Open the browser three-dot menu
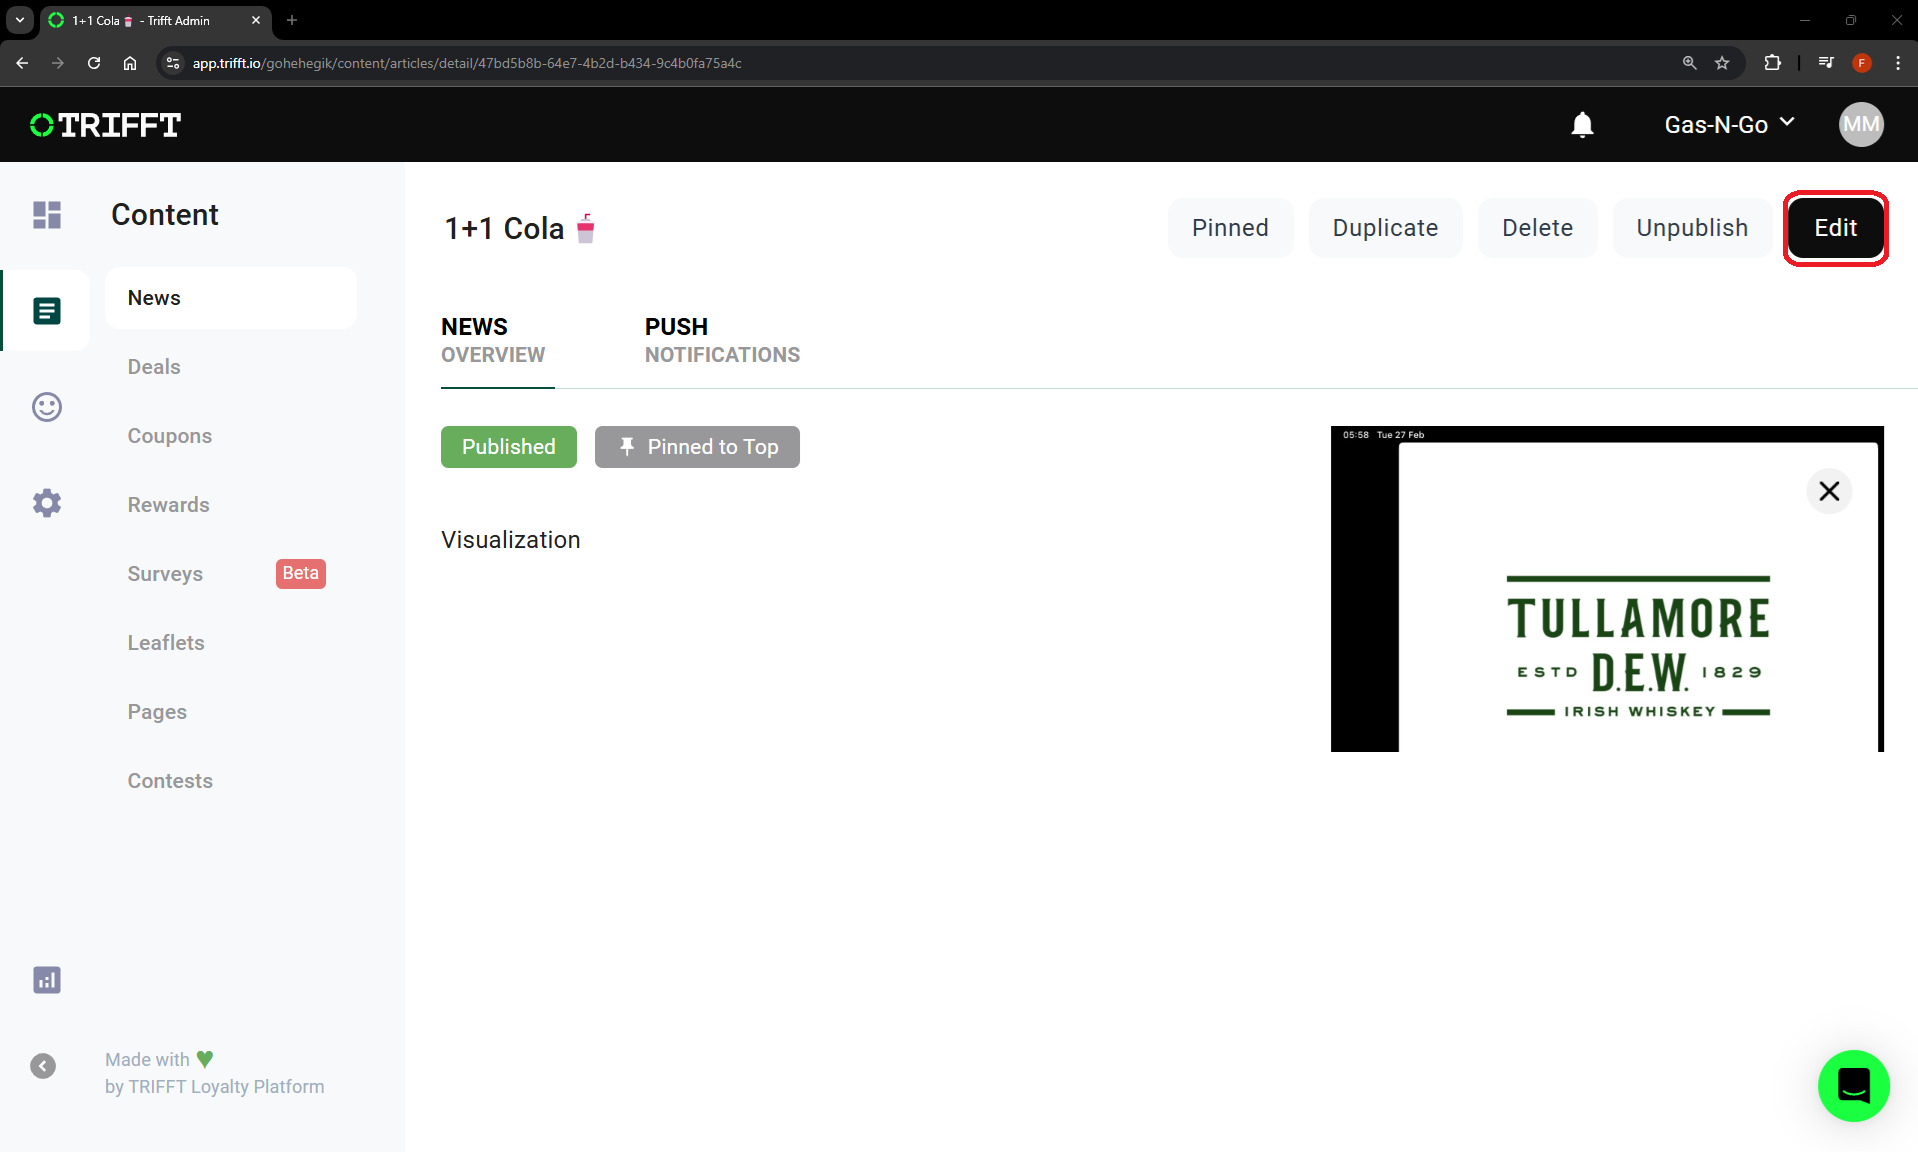The width and height of the screenshot is (1918, 1152). pos(1898,63)
